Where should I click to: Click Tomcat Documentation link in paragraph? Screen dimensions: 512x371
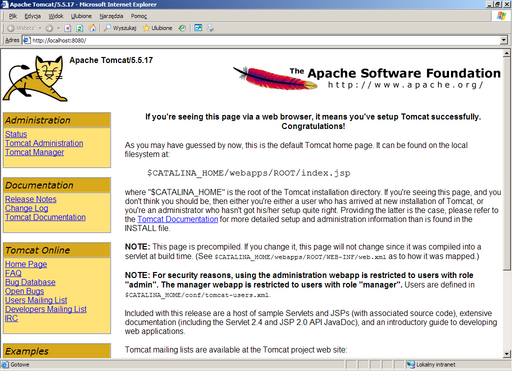click(x=178, y=219)
